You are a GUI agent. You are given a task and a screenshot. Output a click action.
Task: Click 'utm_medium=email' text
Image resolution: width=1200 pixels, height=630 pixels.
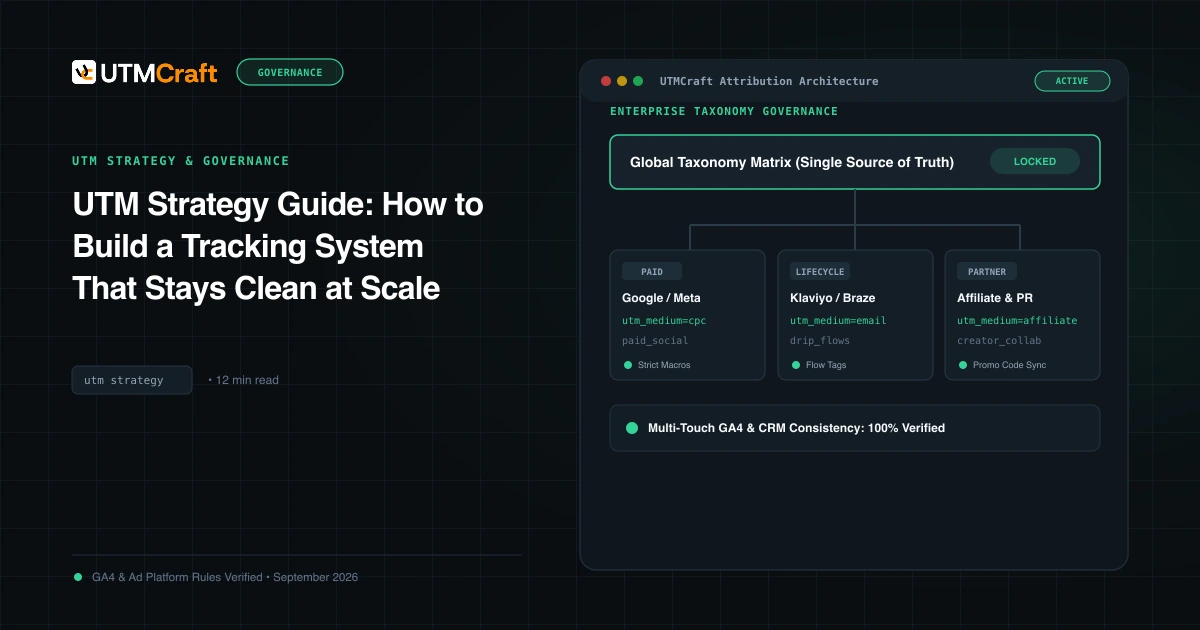tap(838, 321)
